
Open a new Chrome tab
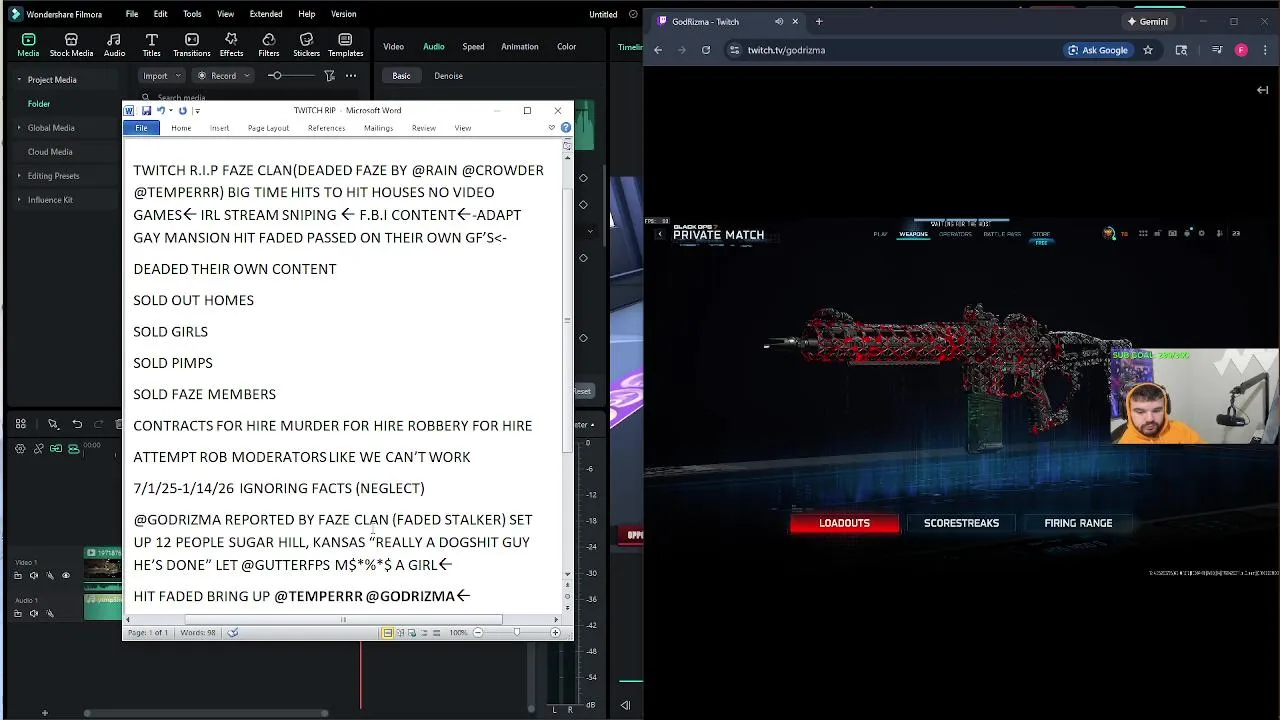819,21
